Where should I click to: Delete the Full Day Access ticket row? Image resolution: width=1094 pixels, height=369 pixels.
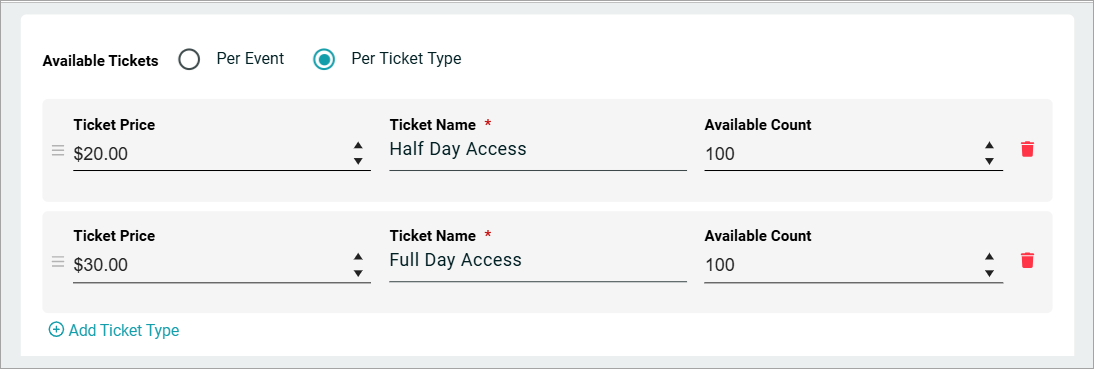tap(1027, 261)
